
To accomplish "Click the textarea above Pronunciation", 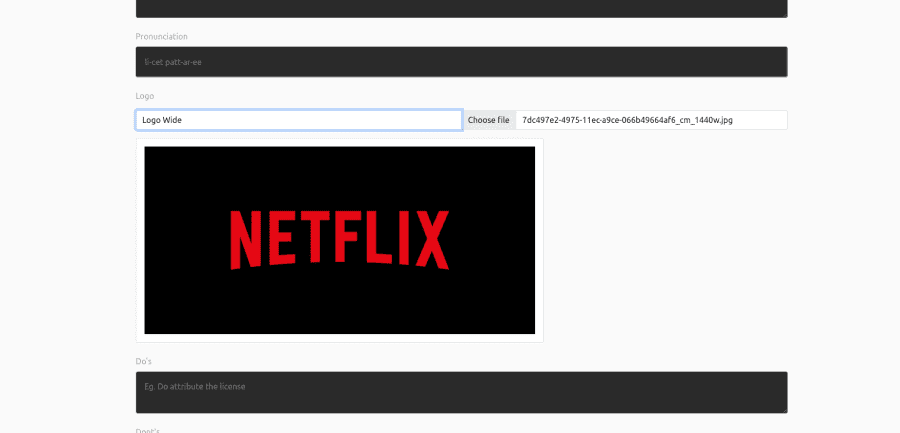I will click(461, 9).
